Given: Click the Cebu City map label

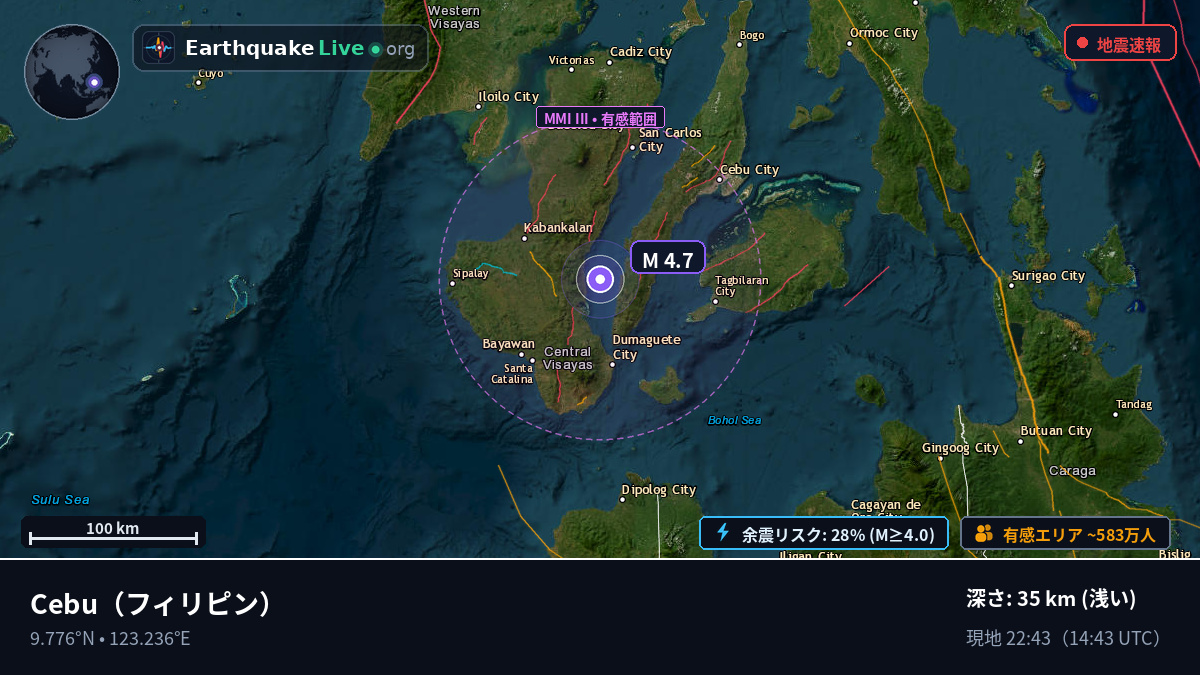Looking at the screenshot, I should click(x=750, y=170).
